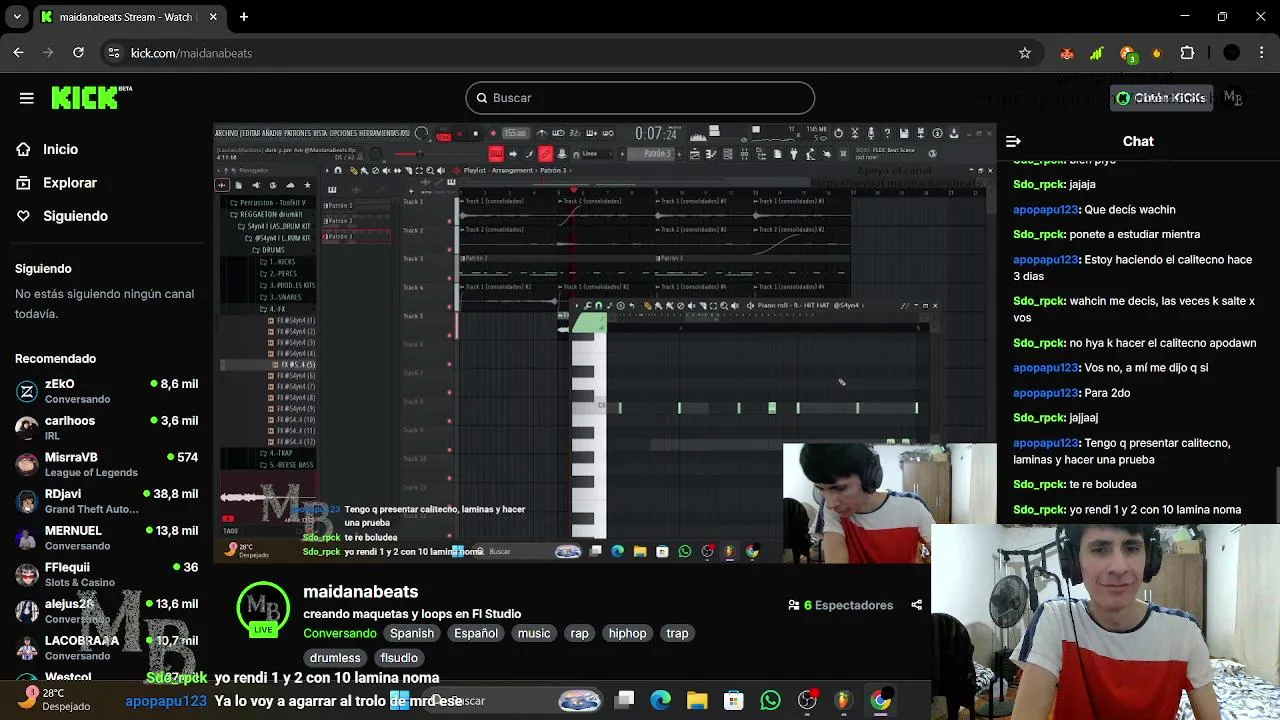Select the maidanabeats Stream browser tab
Screen dimensions: 1280x720
(128, 17)
